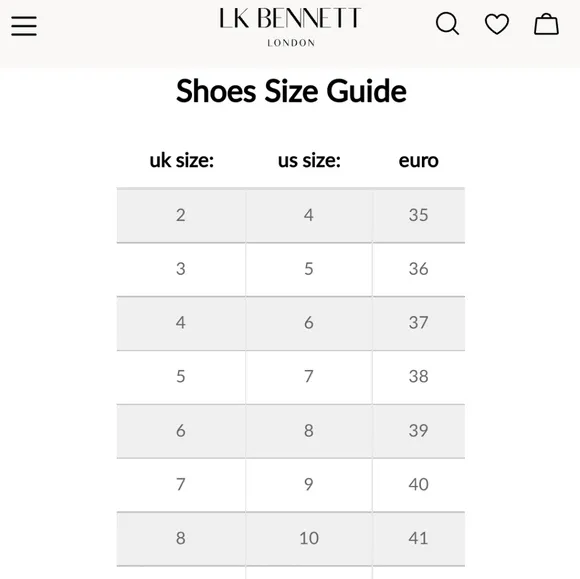Image resolution: width=580 pixels, height=579 pixels.
Task: Open the hamburger navigation menu
Action: [x=24, y=26]
